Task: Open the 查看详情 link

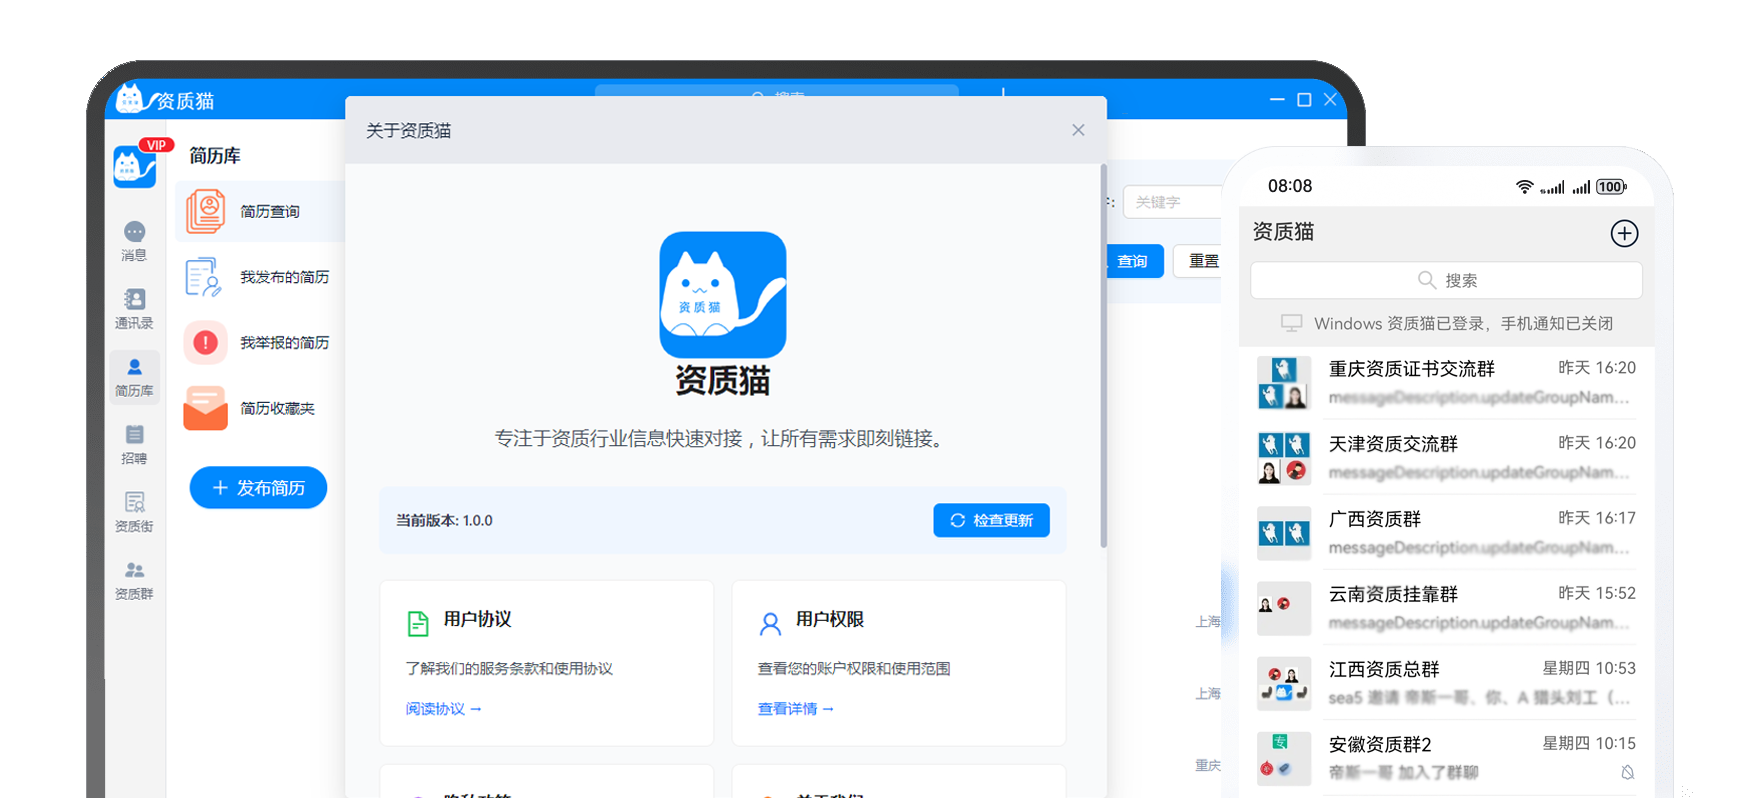Action: (795, 709)
